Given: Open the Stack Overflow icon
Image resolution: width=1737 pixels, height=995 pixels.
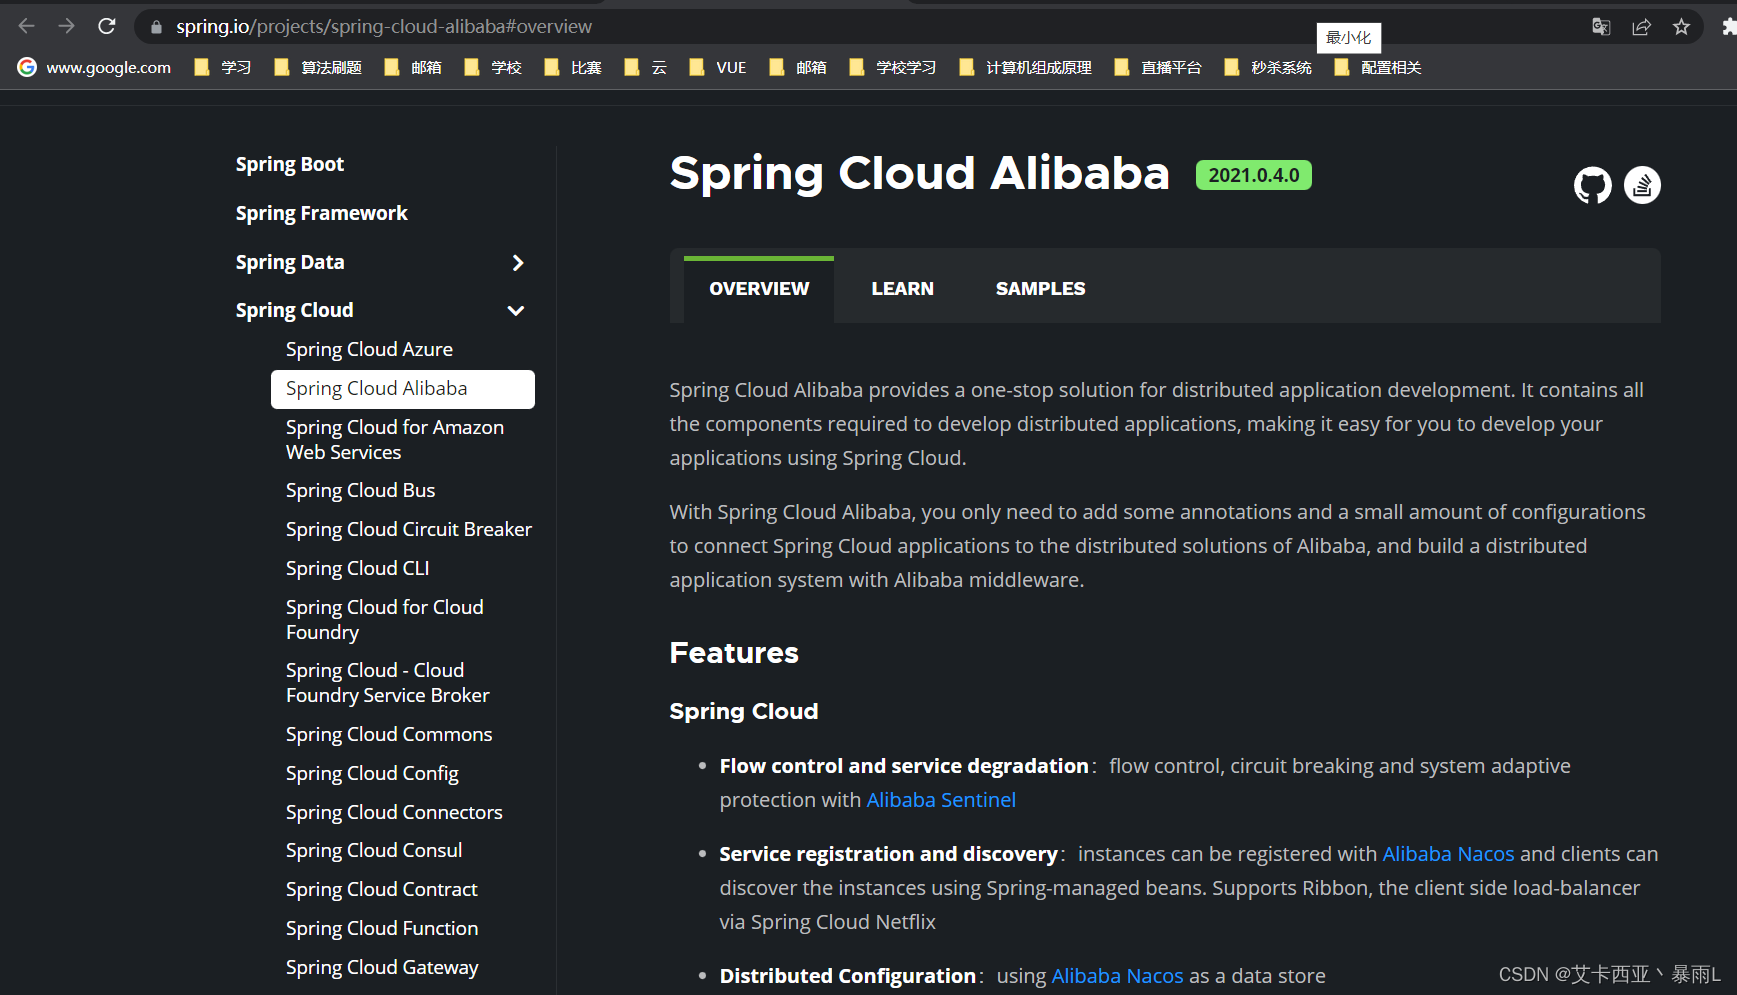Looking at the screenshot, I should [1642, 185].
